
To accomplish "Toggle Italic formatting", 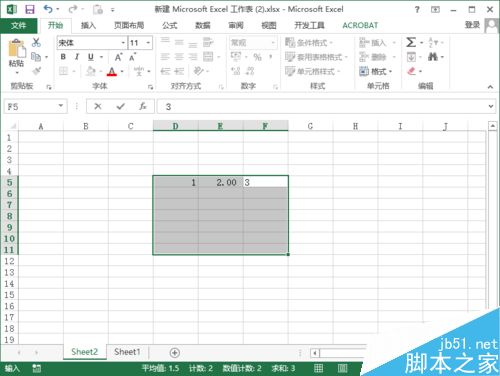I will [x=77, y=57].
